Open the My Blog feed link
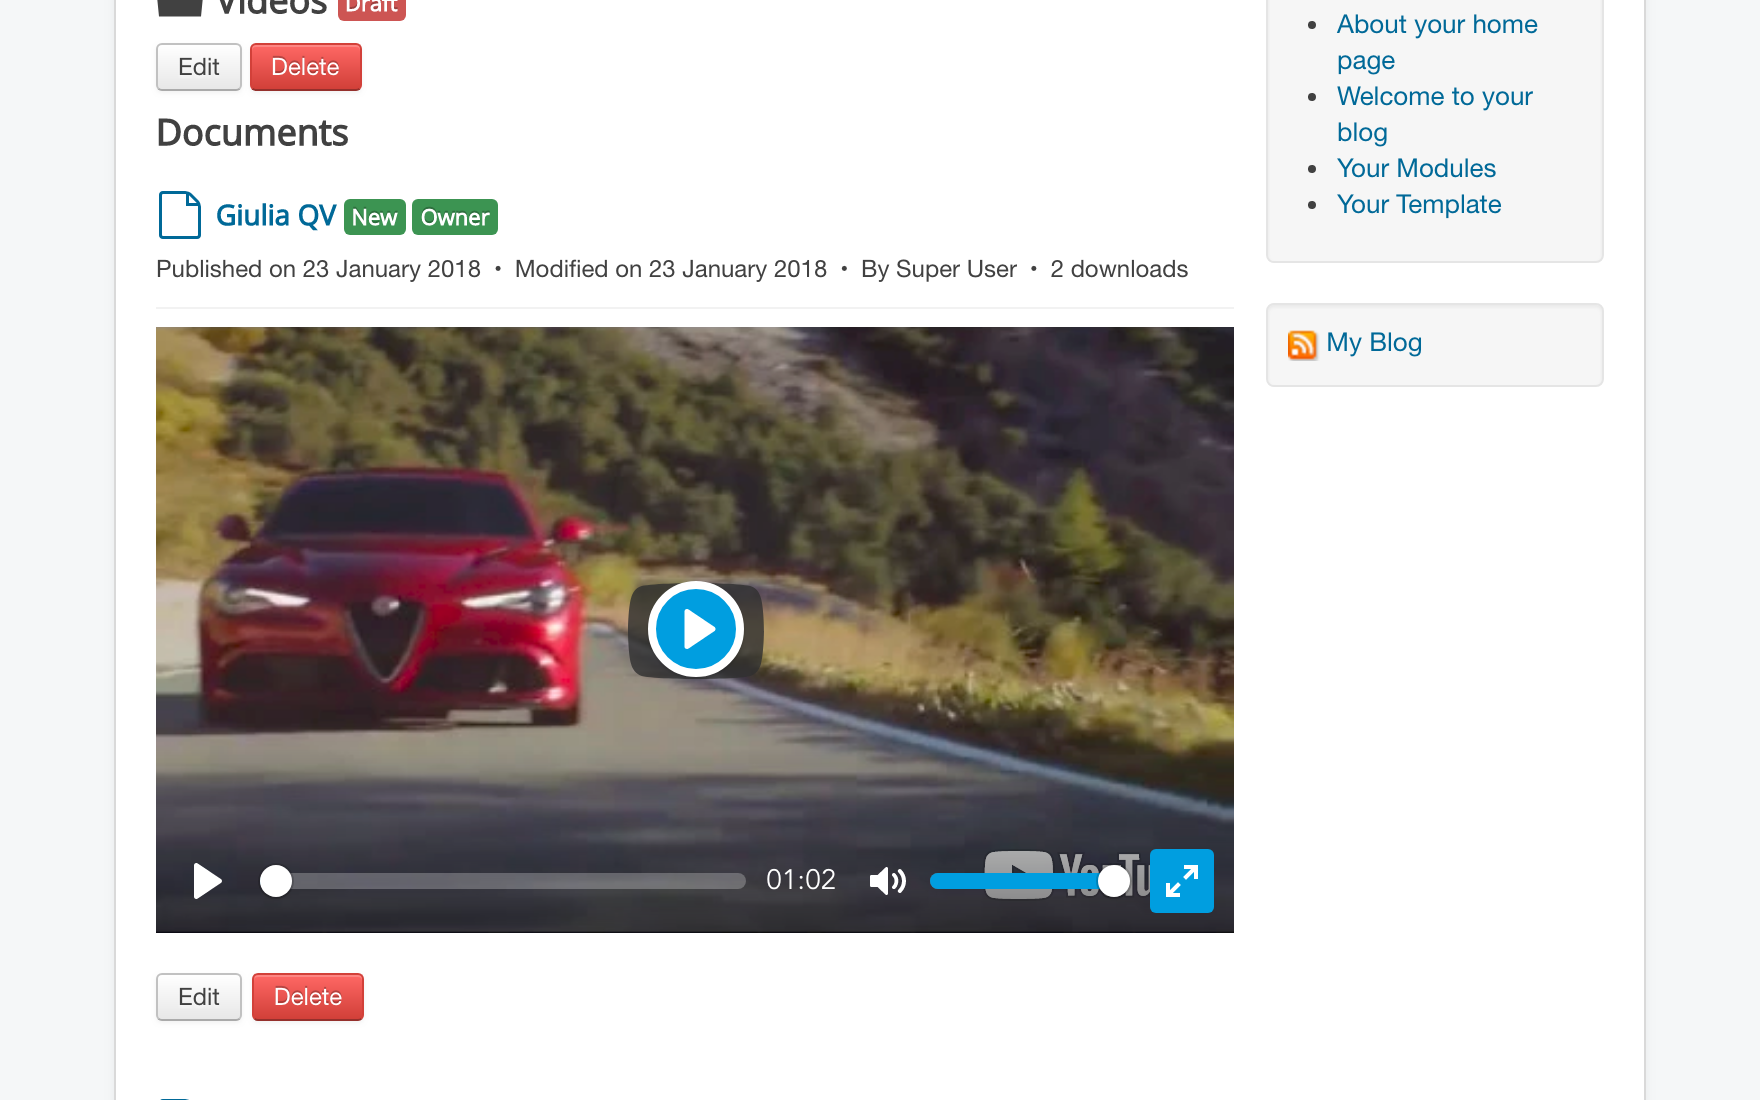 pos(1373,343)
